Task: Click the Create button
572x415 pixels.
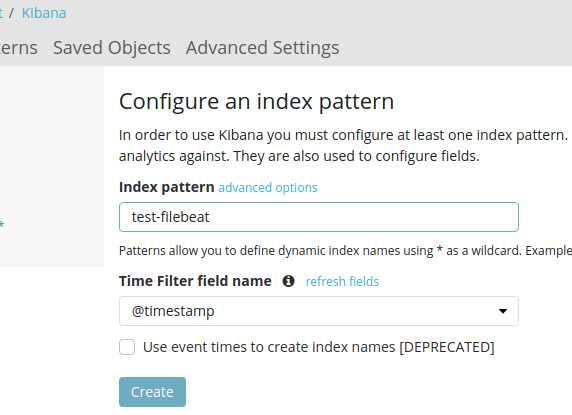Action: click(x=152, y=392)
